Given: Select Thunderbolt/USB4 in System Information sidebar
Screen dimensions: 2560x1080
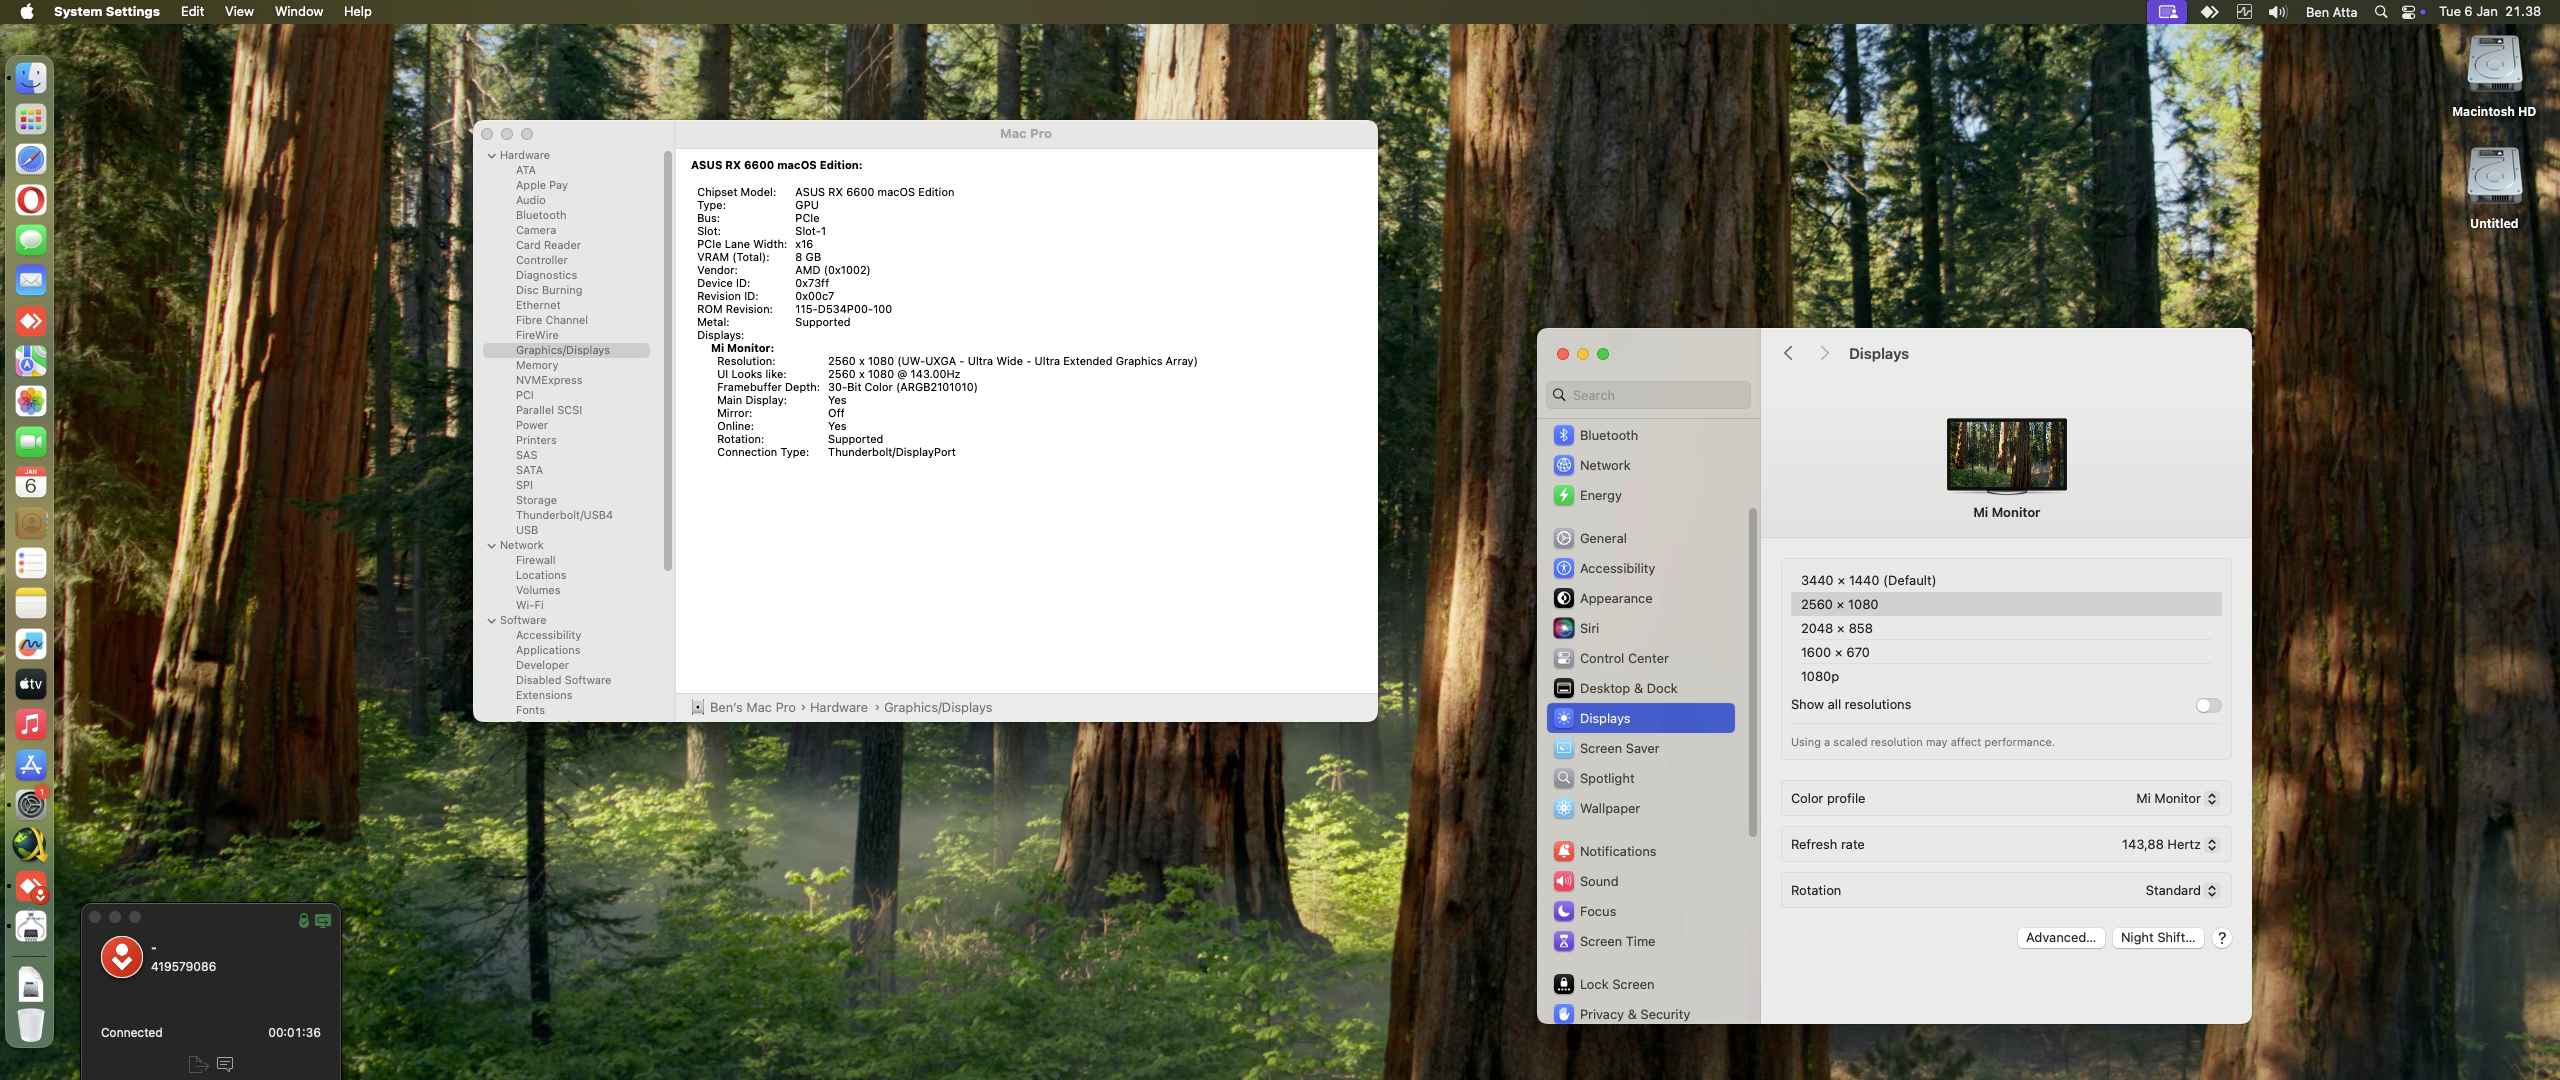Looking at the screenshot, I should (566, 515).
